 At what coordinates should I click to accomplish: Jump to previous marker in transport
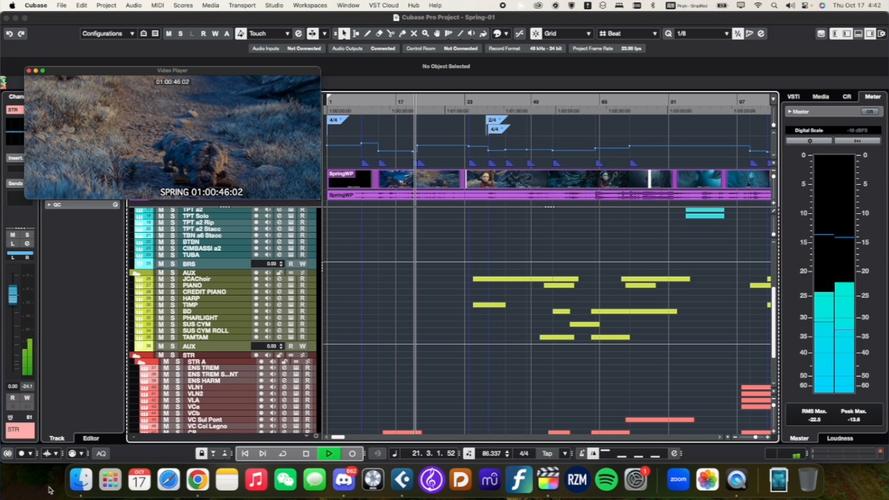click(244, 453)
